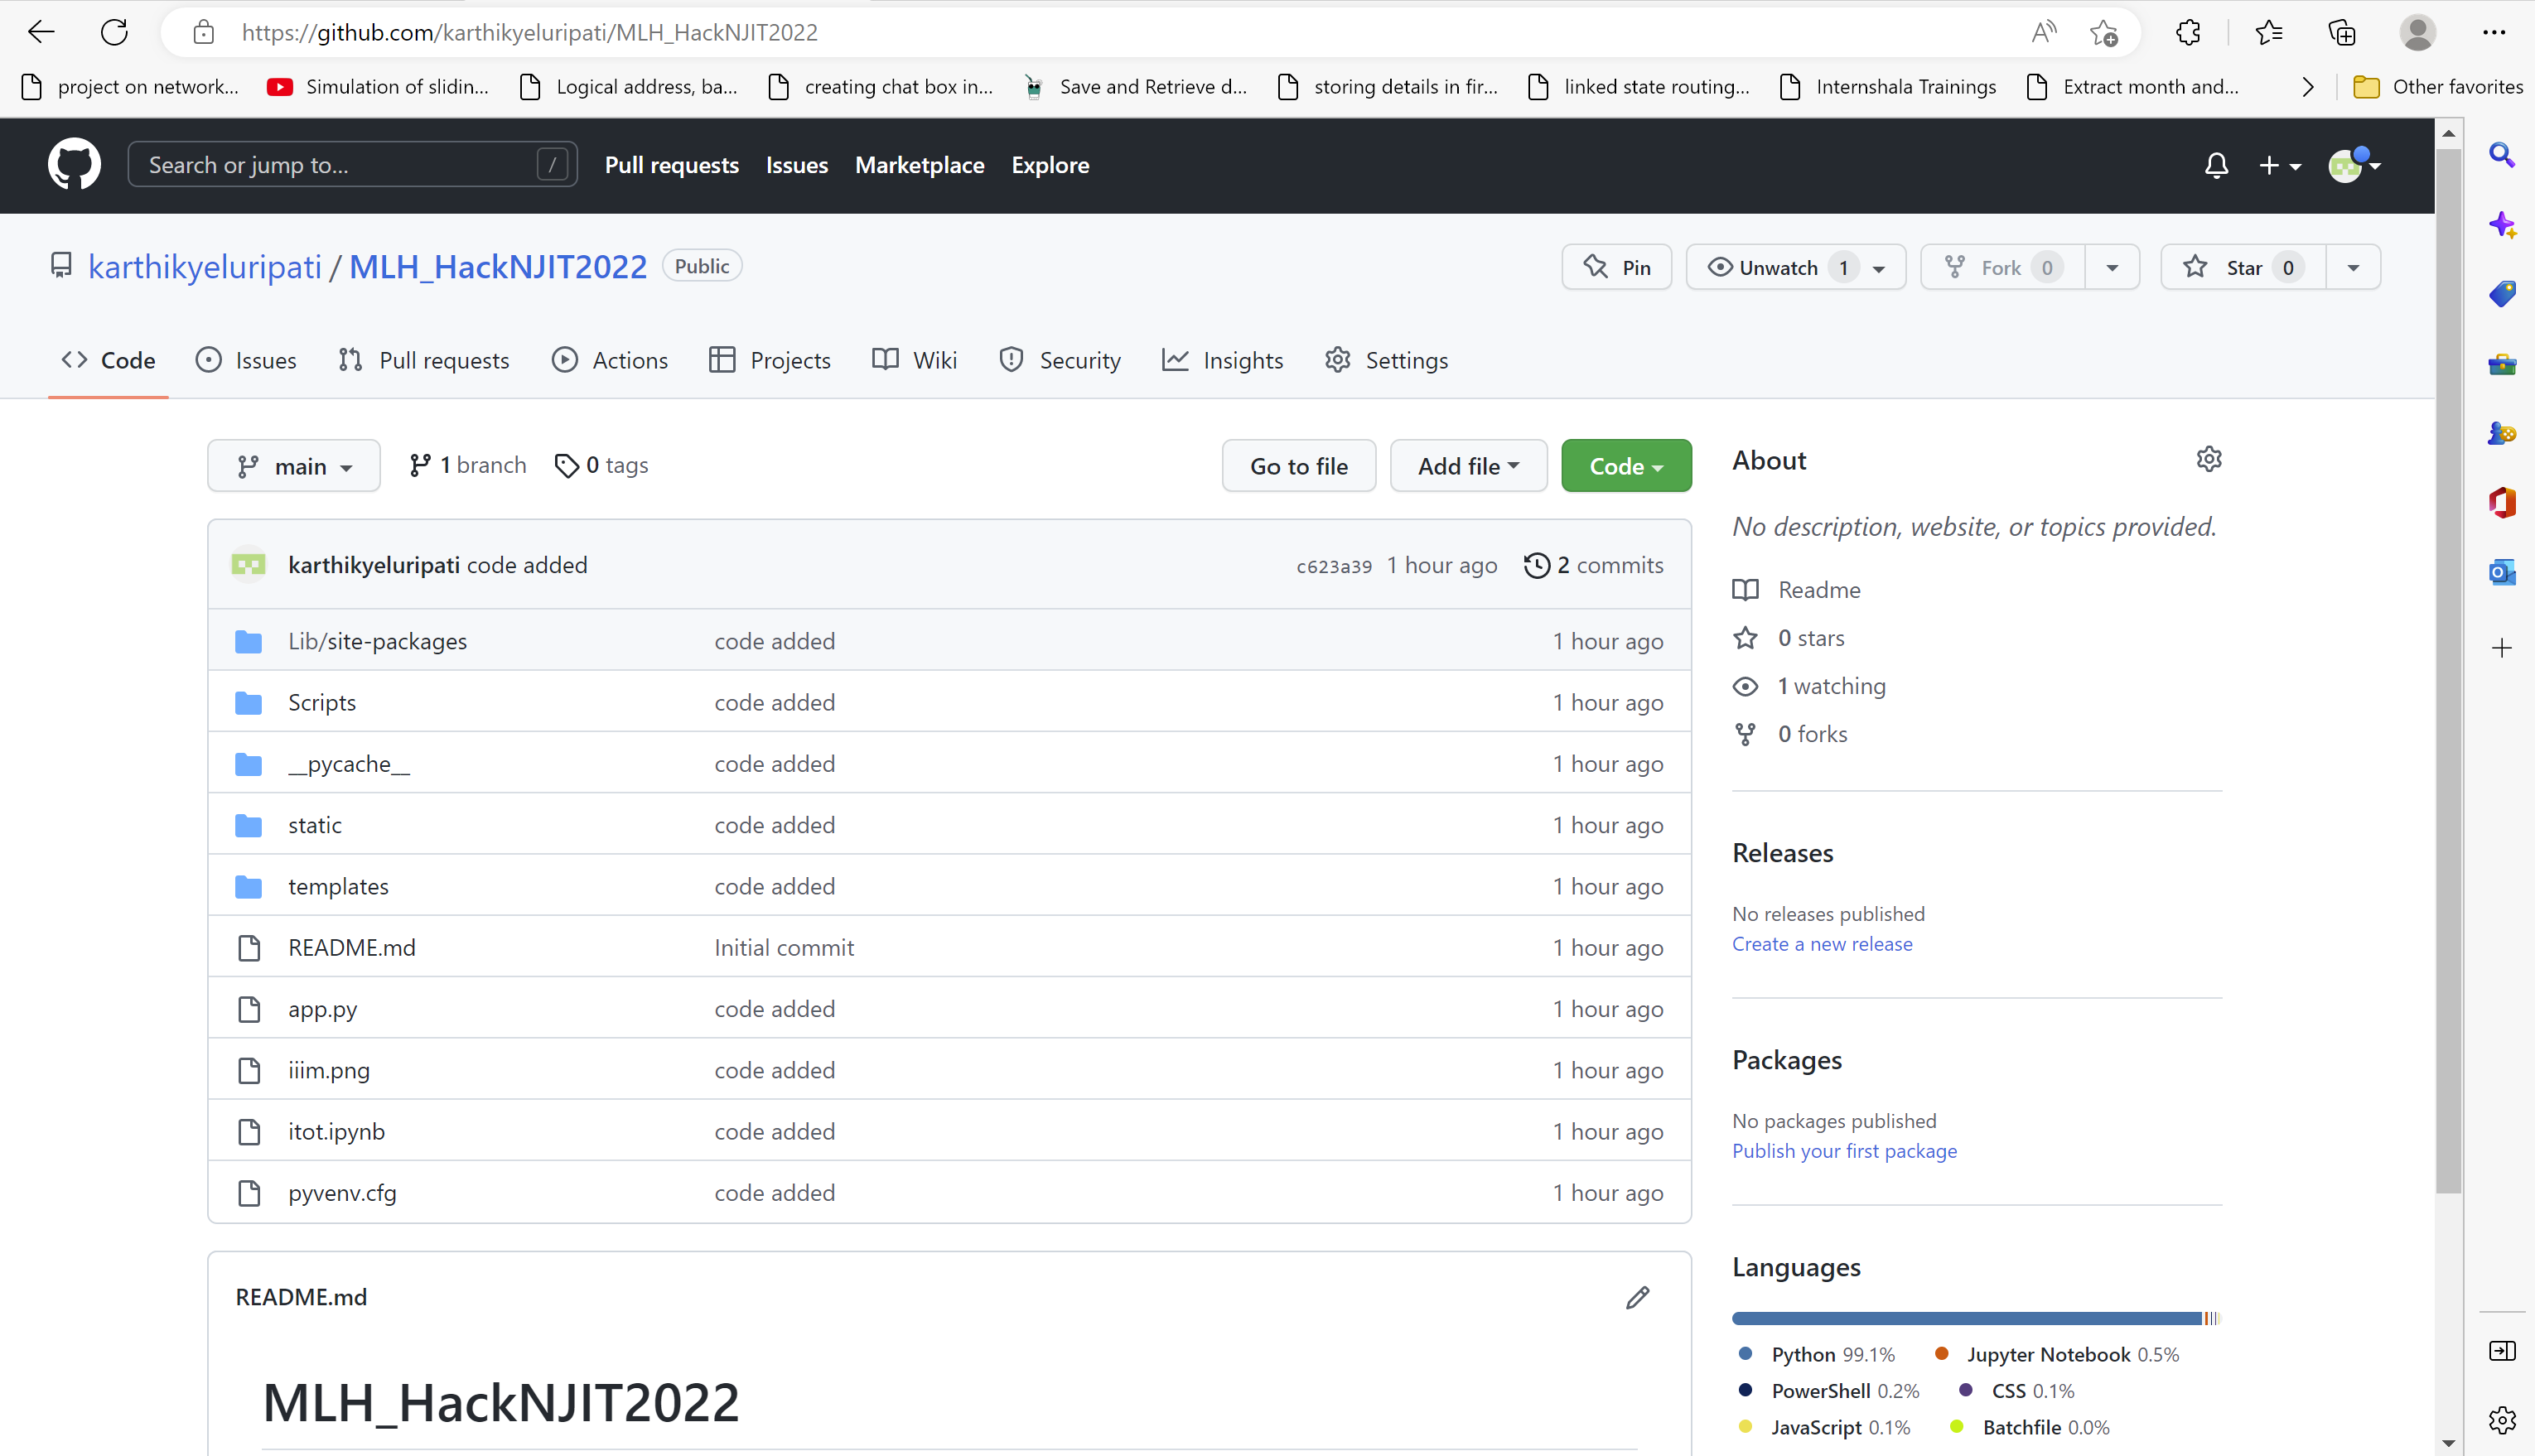Expand the main branch dropdown

[293, 466]
